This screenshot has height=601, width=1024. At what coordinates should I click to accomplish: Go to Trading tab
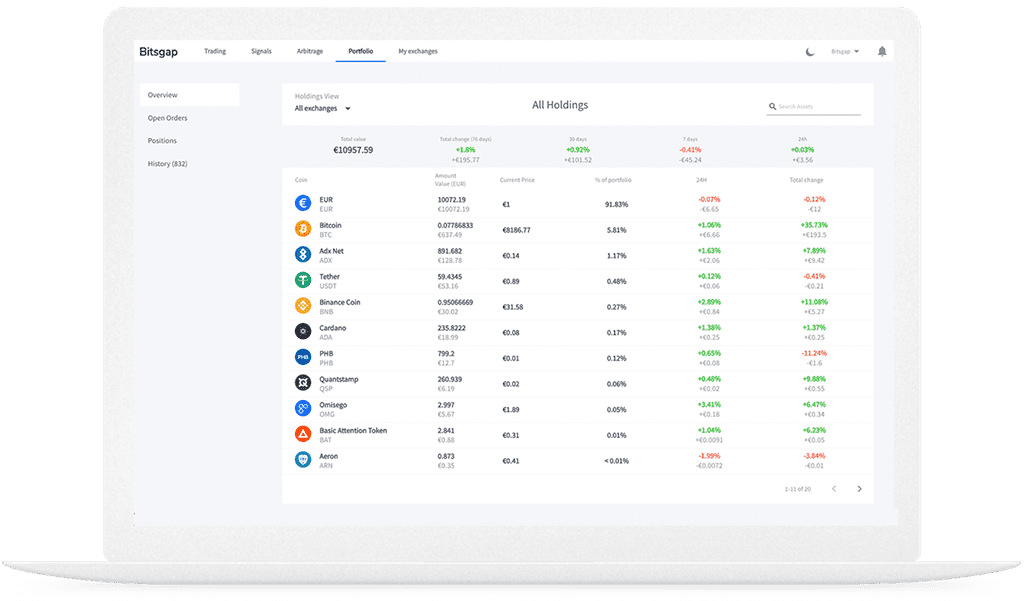pyautogui.click(x=215, y=51)
